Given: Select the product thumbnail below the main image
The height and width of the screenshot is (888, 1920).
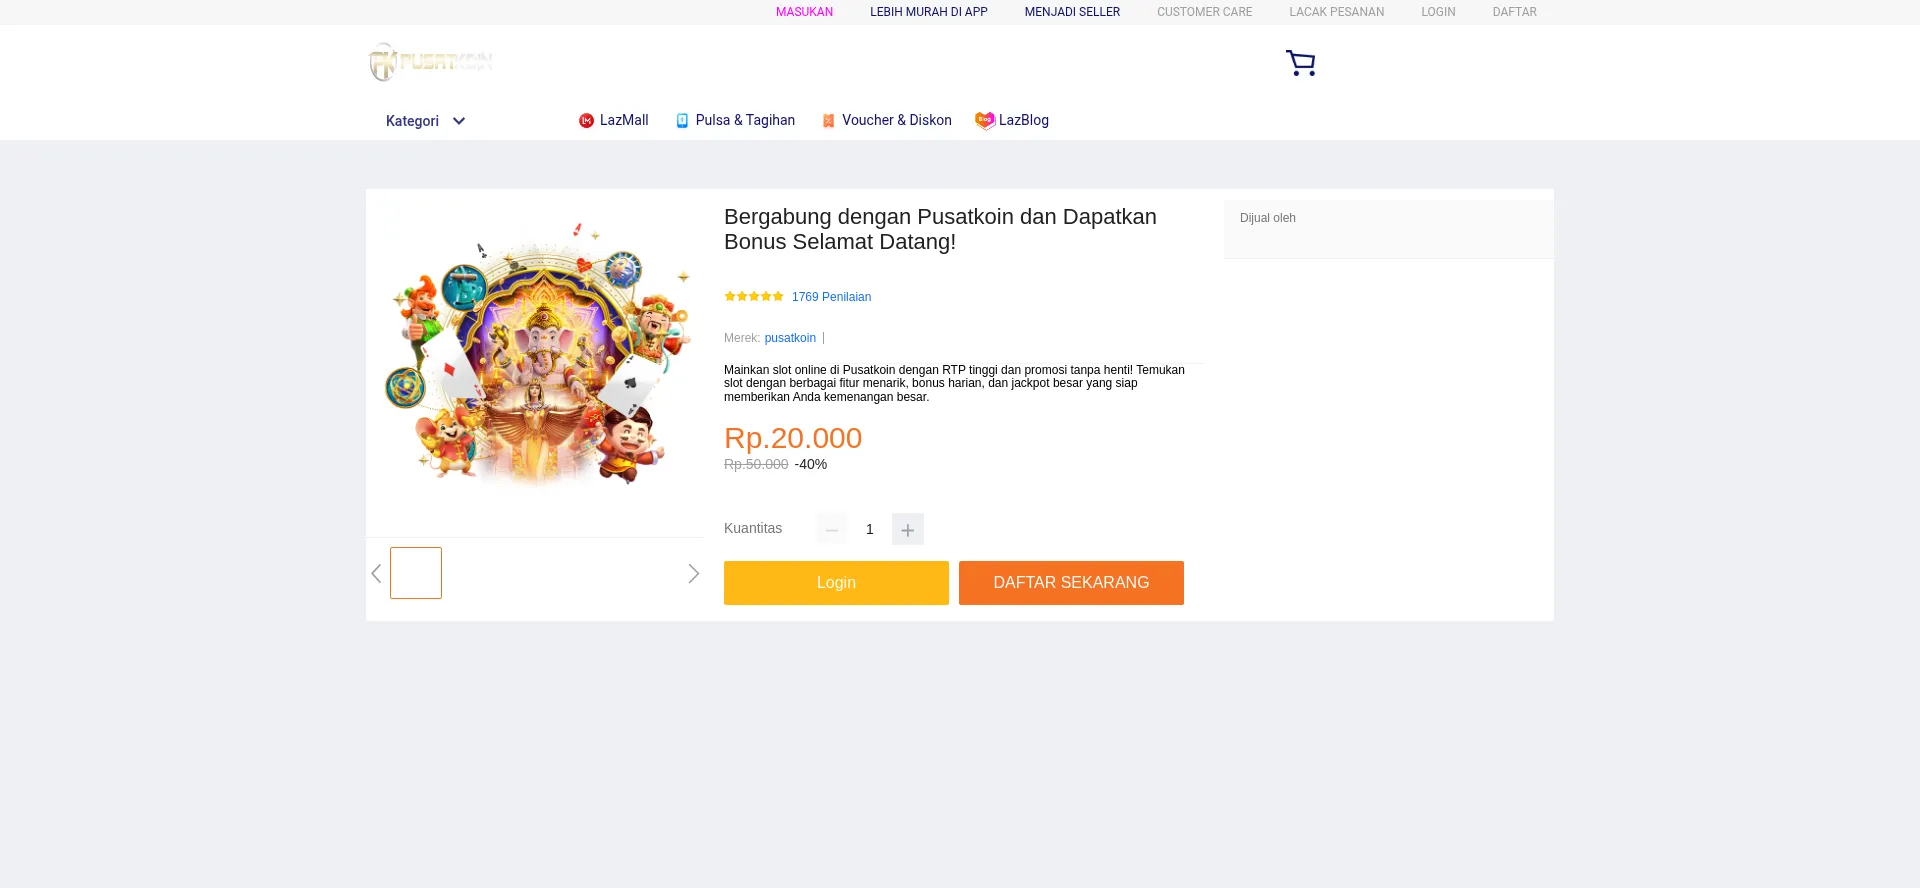Looking at the screenshot, I should [x=416, y=573].
